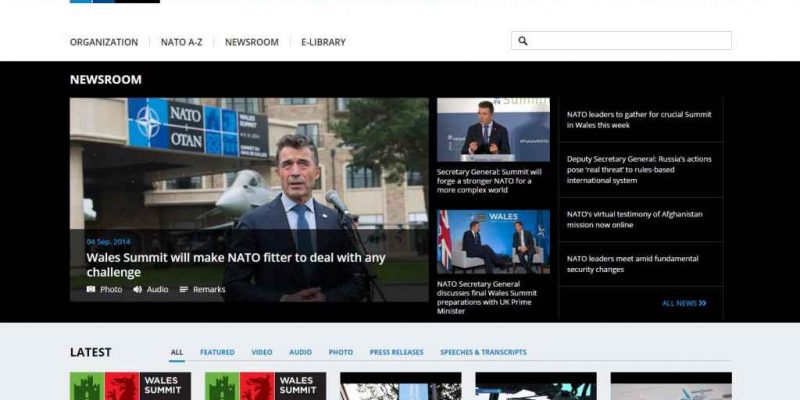Image resolution: width=800 pixels, height=400 pixels.
Task: Click the speaker Audio icon
Action: [137, 289]
